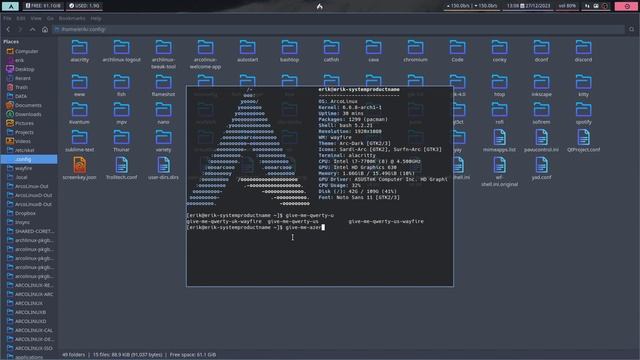Select the user-dirs.dirs file
Viewport: 640px width, 360px height.
click(x=163, y=169)
